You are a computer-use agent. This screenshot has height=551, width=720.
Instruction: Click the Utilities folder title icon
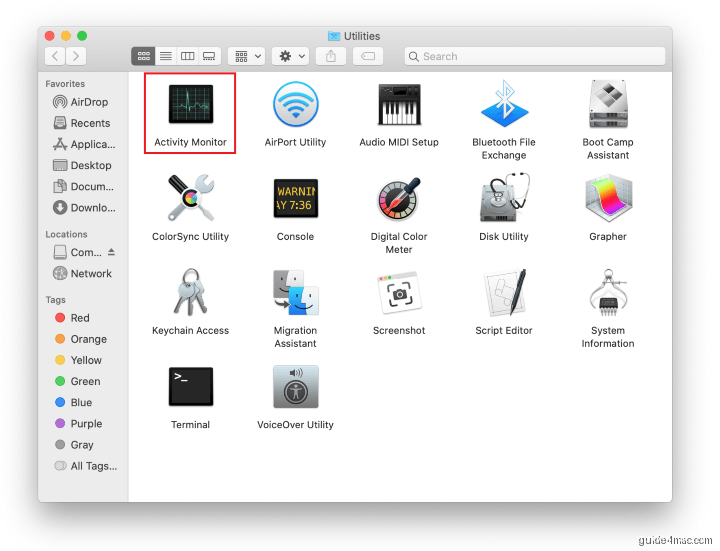[x=334, y=36]
